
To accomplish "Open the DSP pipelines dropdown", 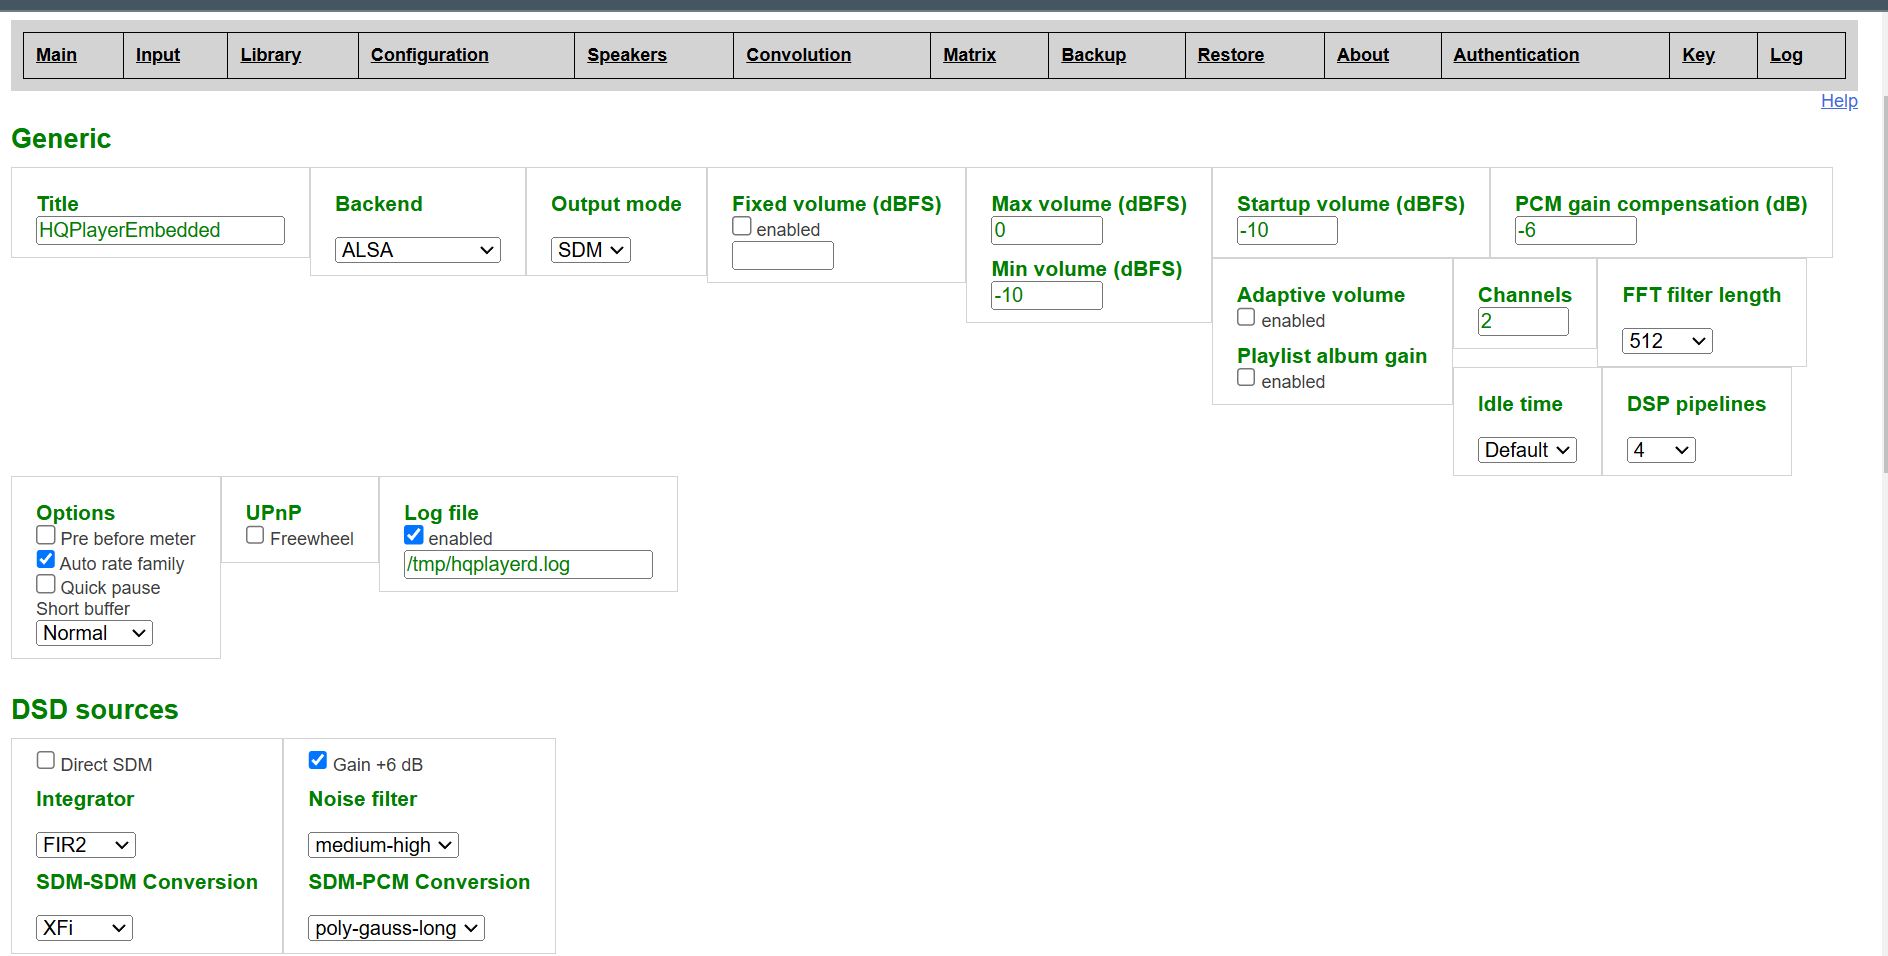I will [x=1660, y=450].
